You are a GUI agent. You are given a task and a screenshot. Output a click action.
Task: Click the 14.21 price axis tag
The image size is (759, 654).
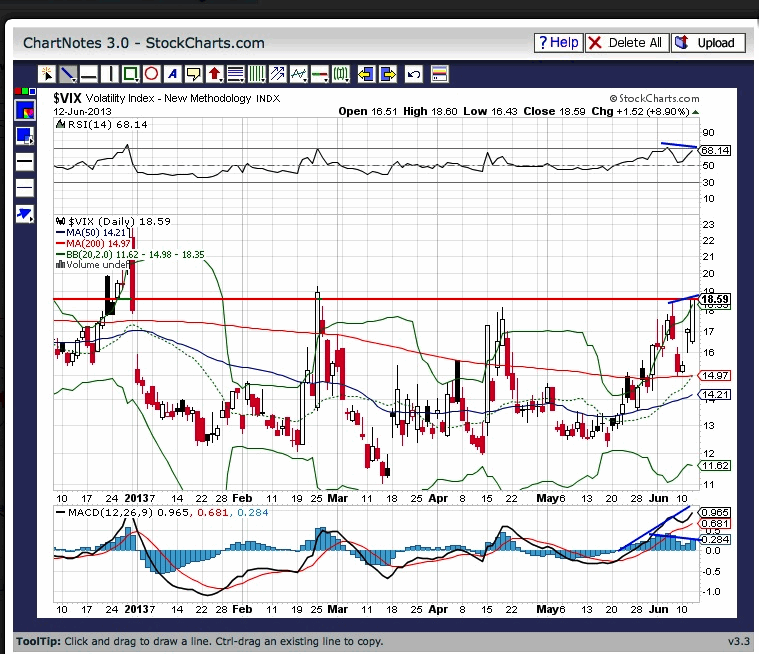pyautogui.click(x=714, y=395)
